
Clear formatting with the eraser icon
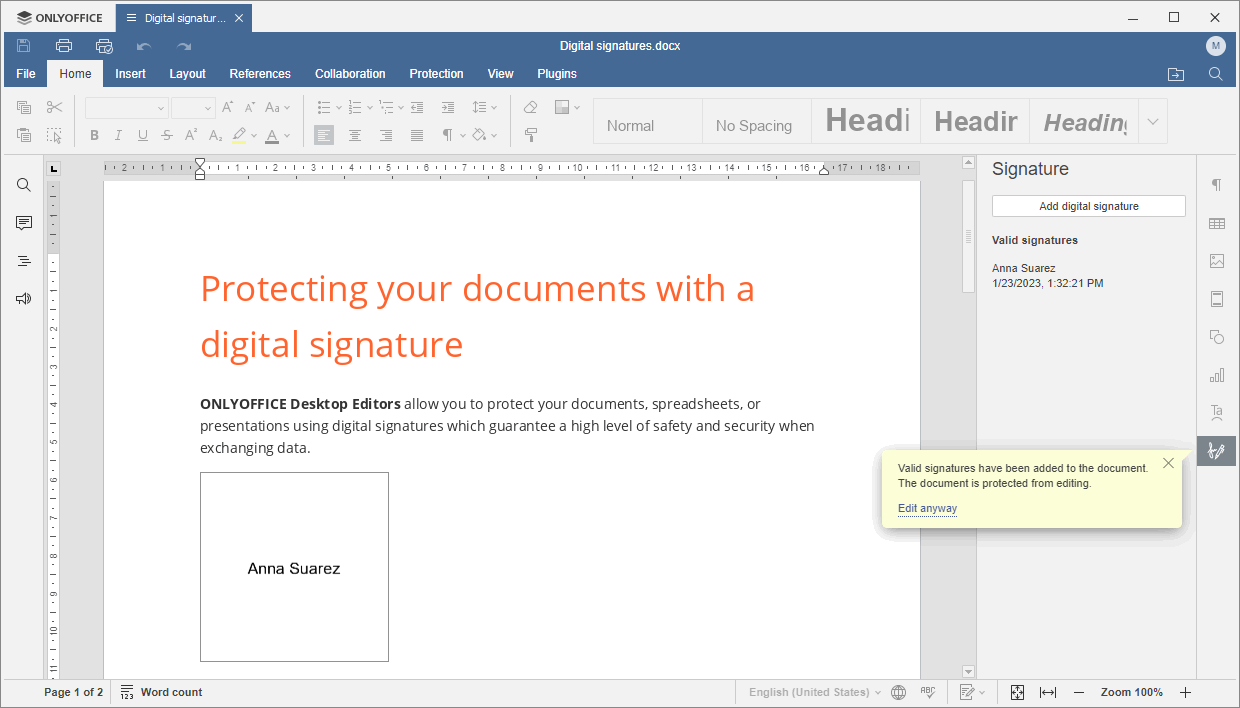530,107
